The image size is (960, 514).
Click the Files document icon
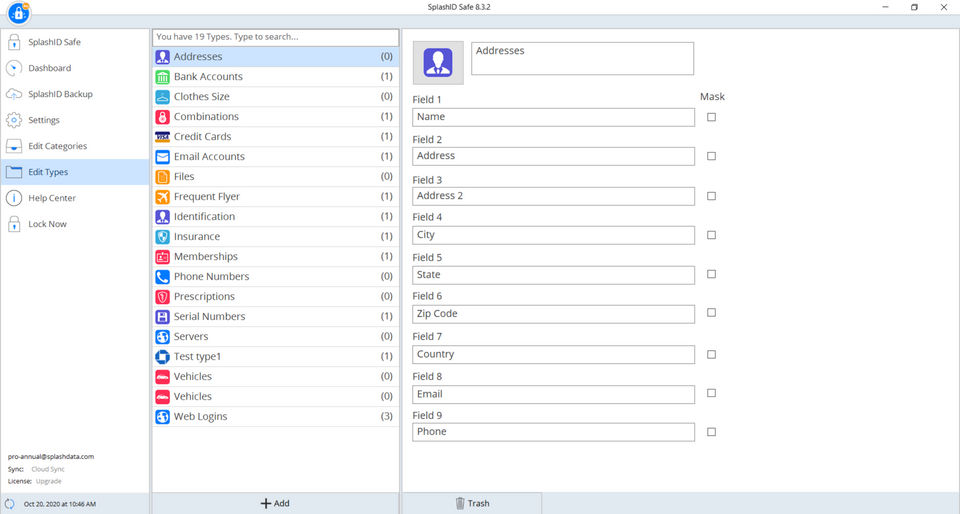coord(162,177)
